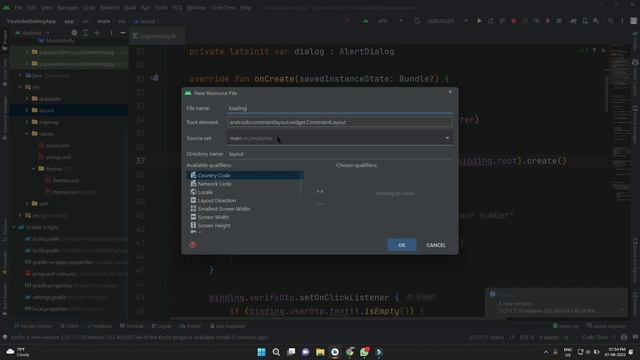Click CANCEL in New Resource File dialog
640x360 pixels.
[x=436, y=245]
